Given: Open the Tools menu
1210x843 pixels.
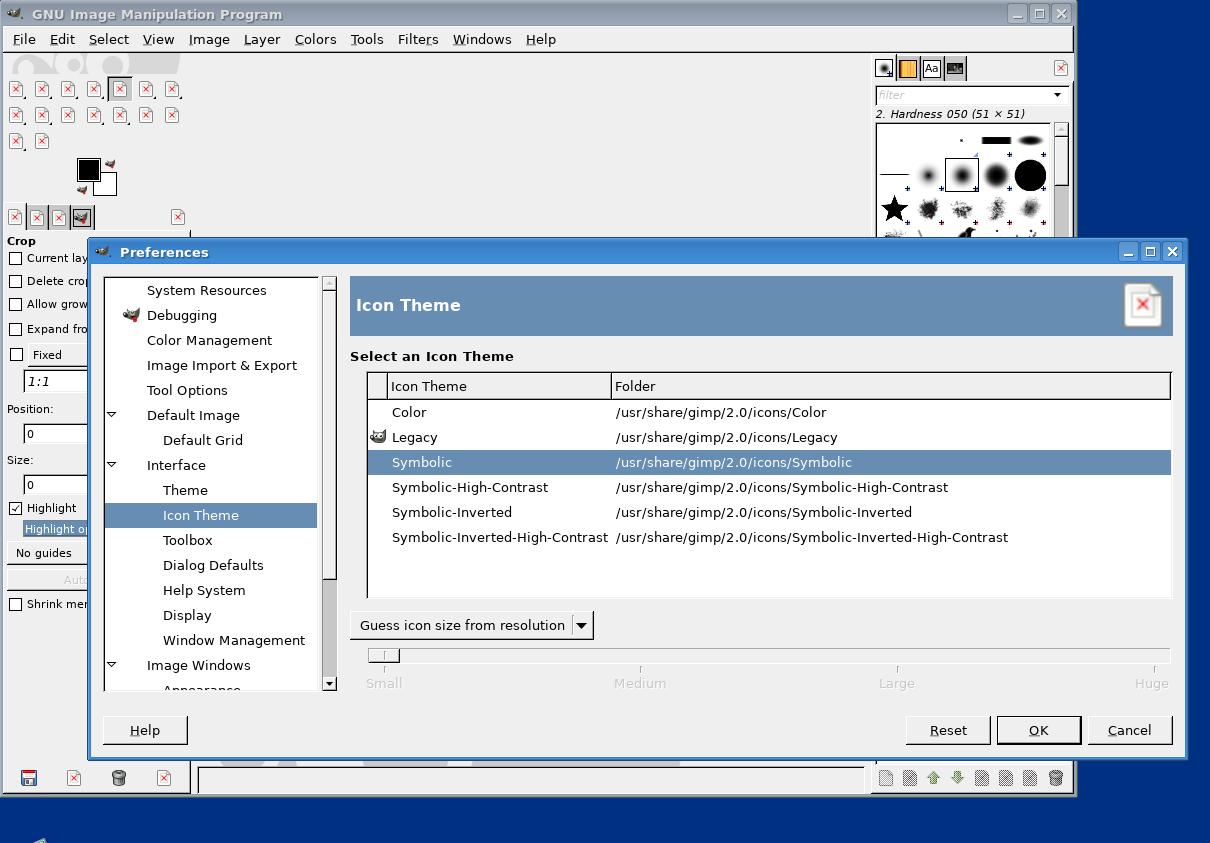Looking at the screenshot, I should tap(367, 39).
